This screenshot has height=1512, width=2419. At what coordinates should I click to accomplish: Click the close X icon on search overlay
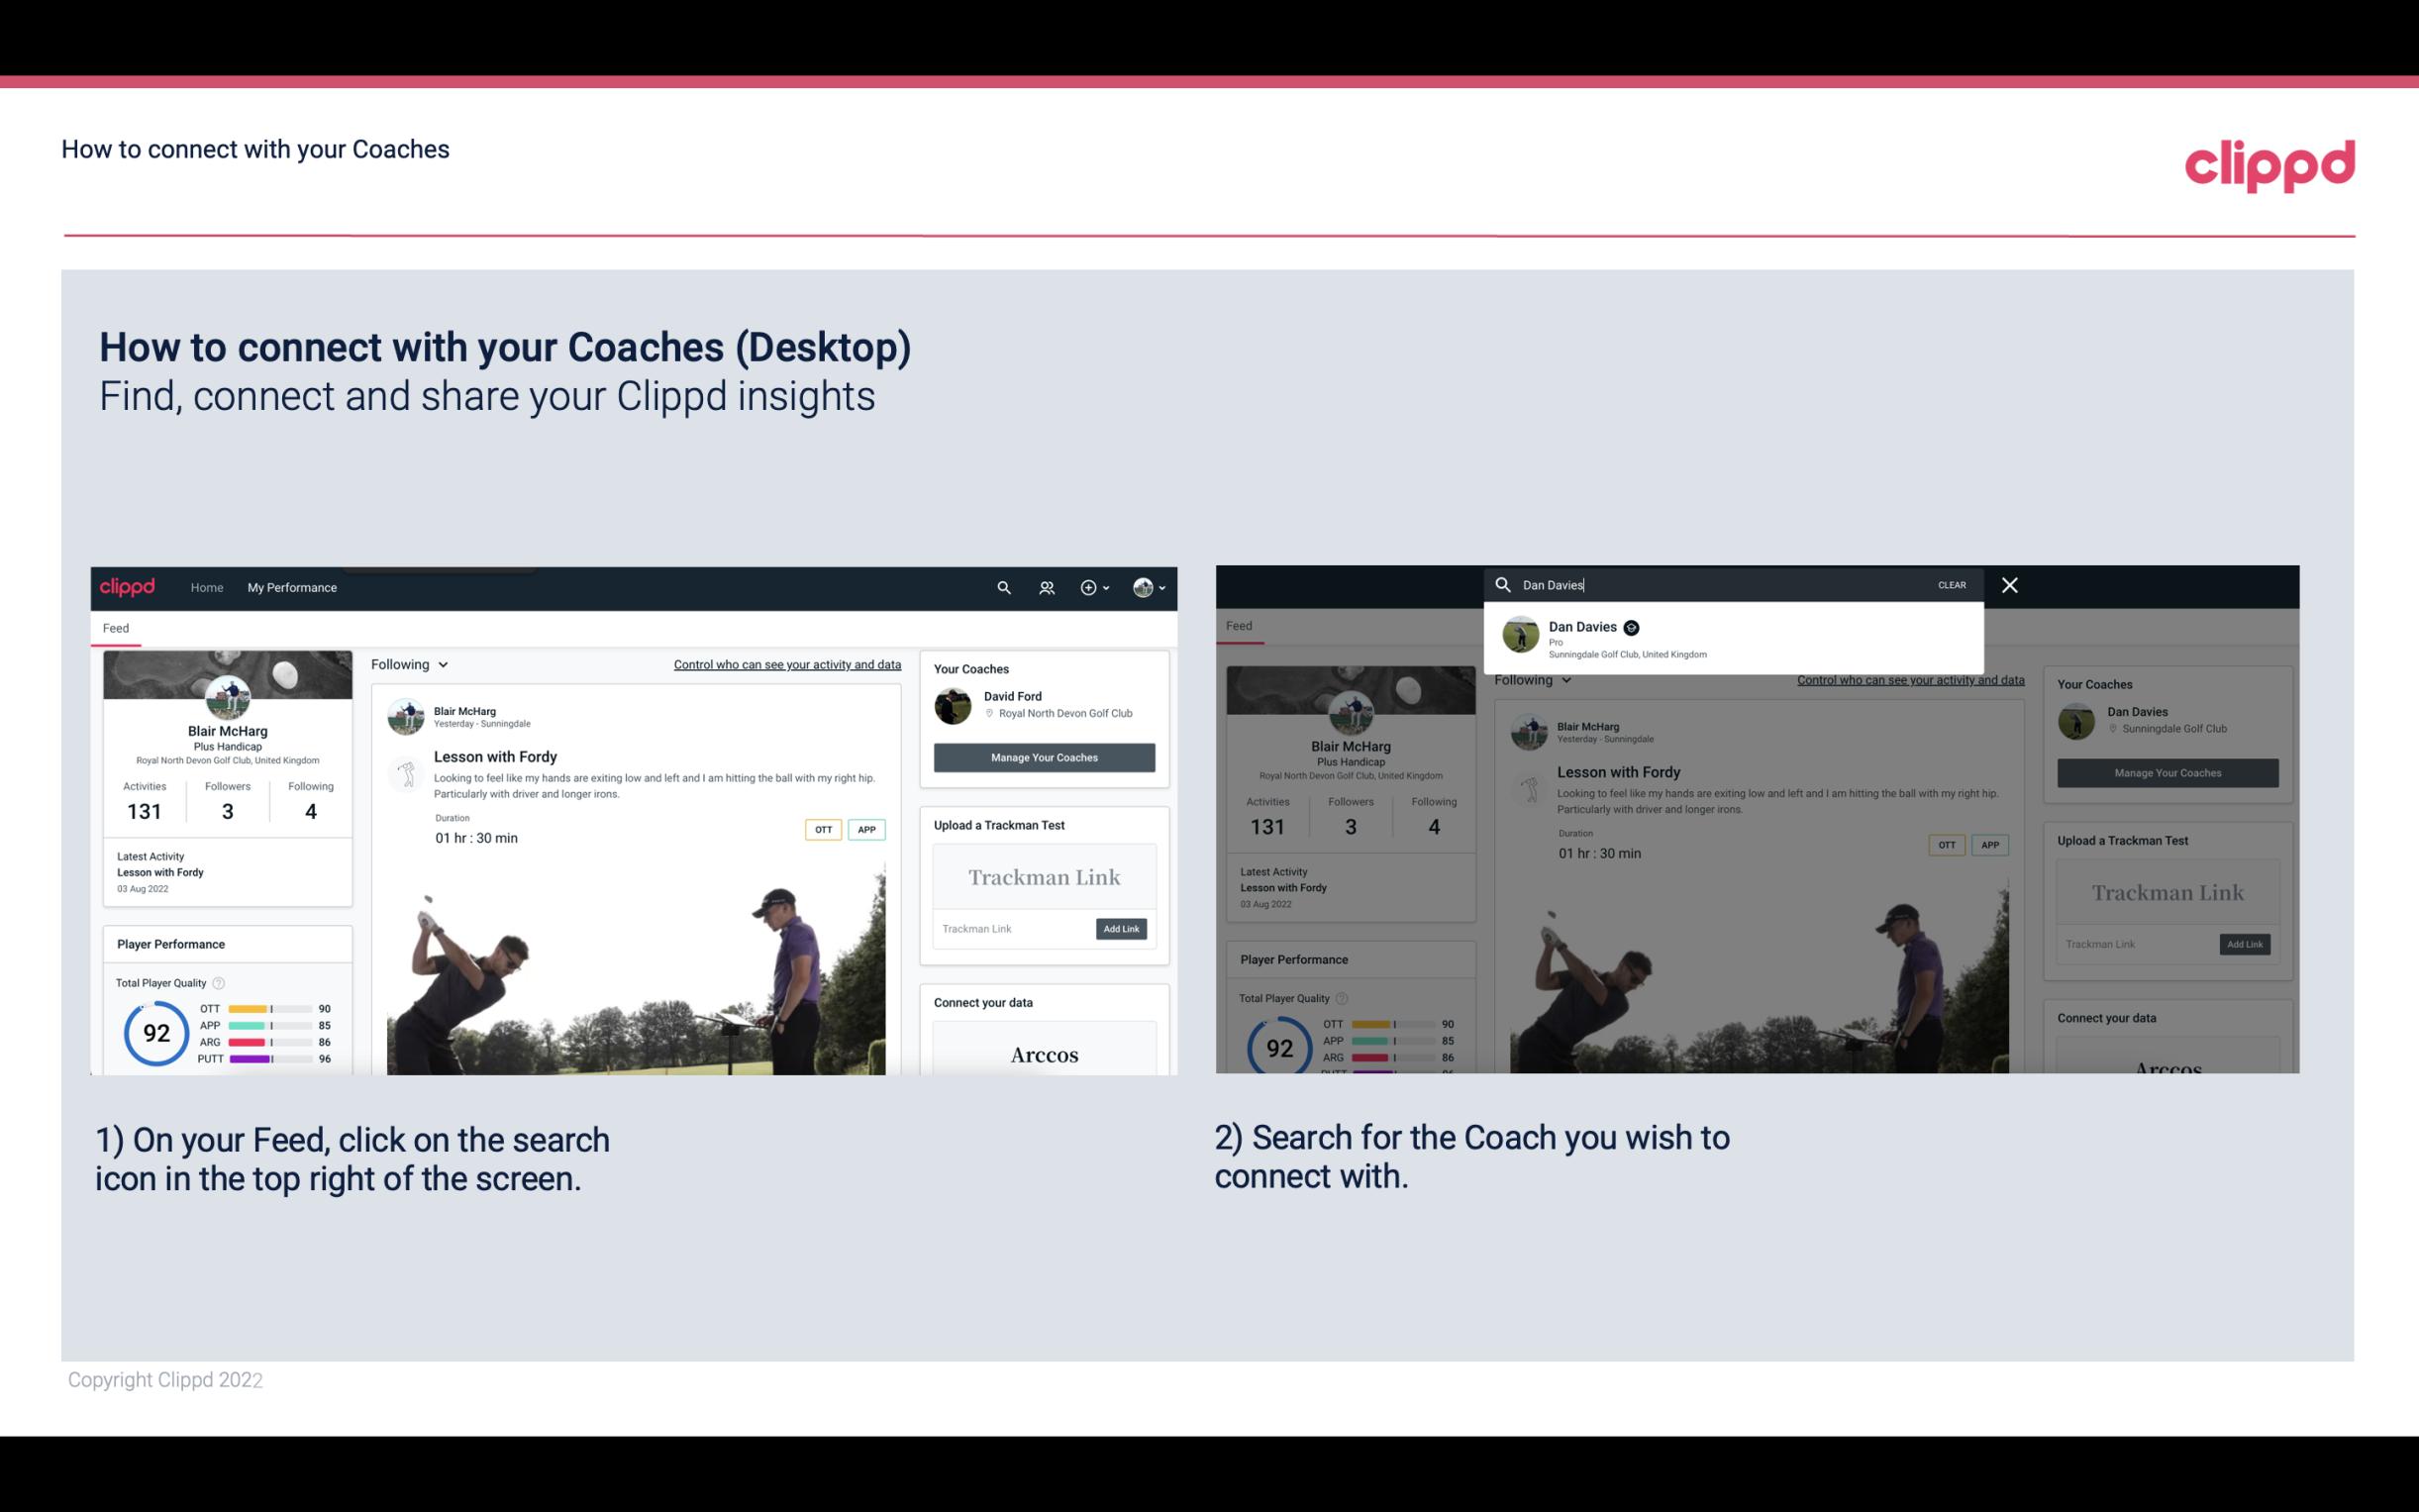(x=2008, y=583)
